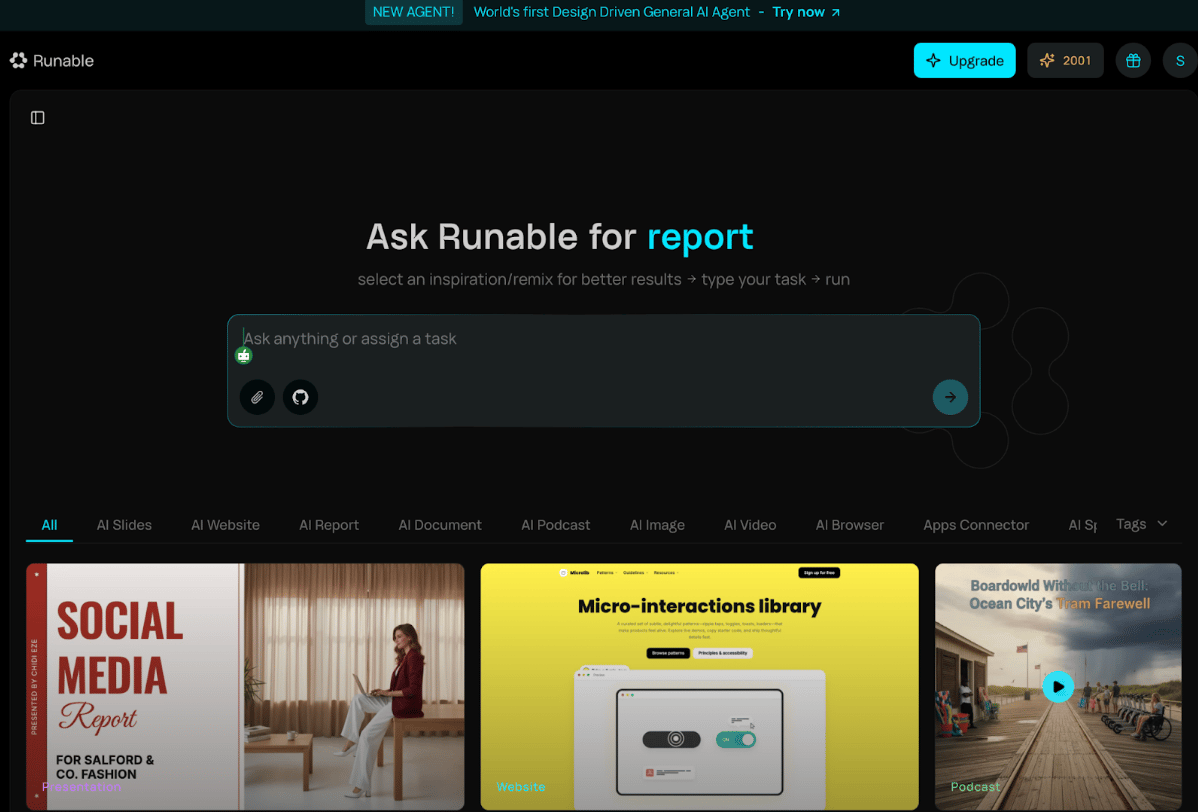
Task: Submit the task with arrow button
Action: coord(950,397)
